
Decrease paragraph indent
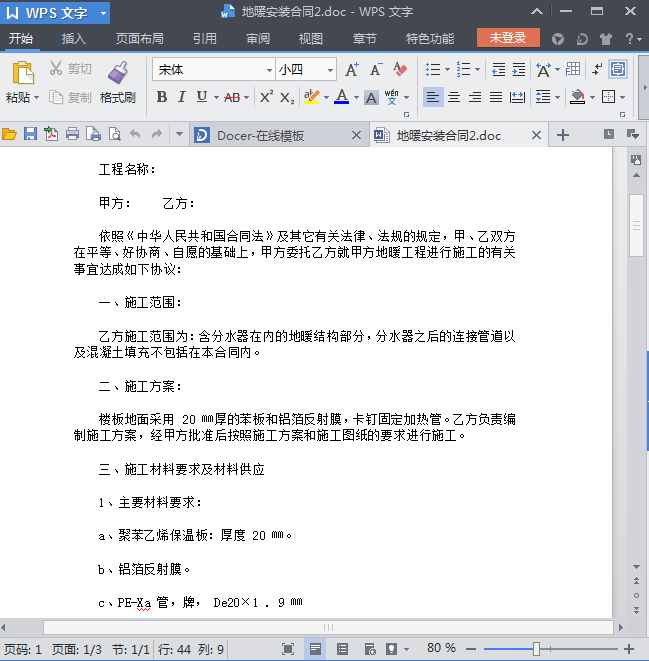499,70
